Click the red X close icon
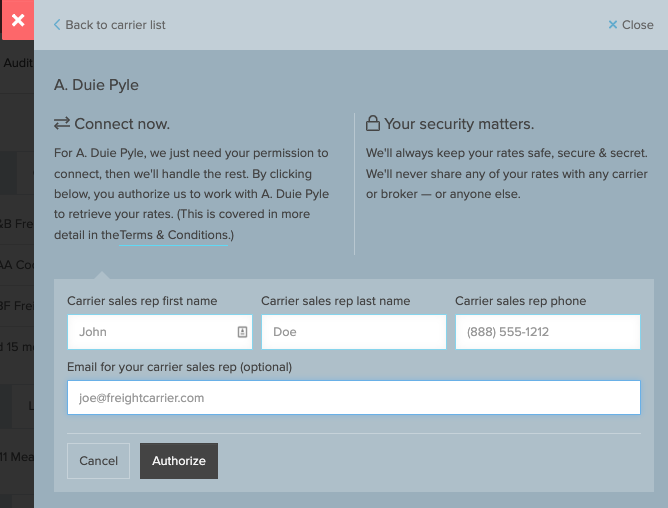668x508 pixels. point(18,20)
